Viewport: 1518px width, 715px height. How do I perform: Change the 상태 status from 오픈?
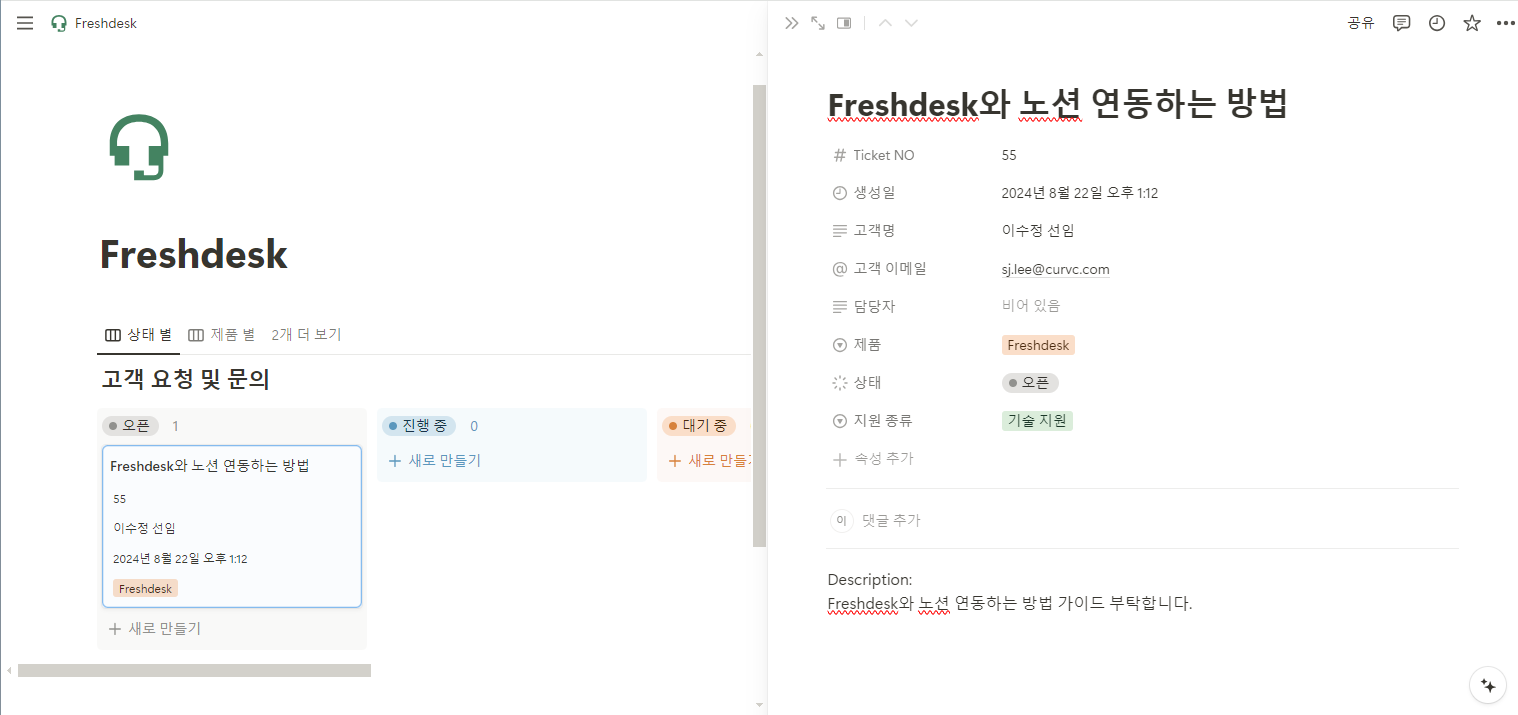(x=1030, y=383)
